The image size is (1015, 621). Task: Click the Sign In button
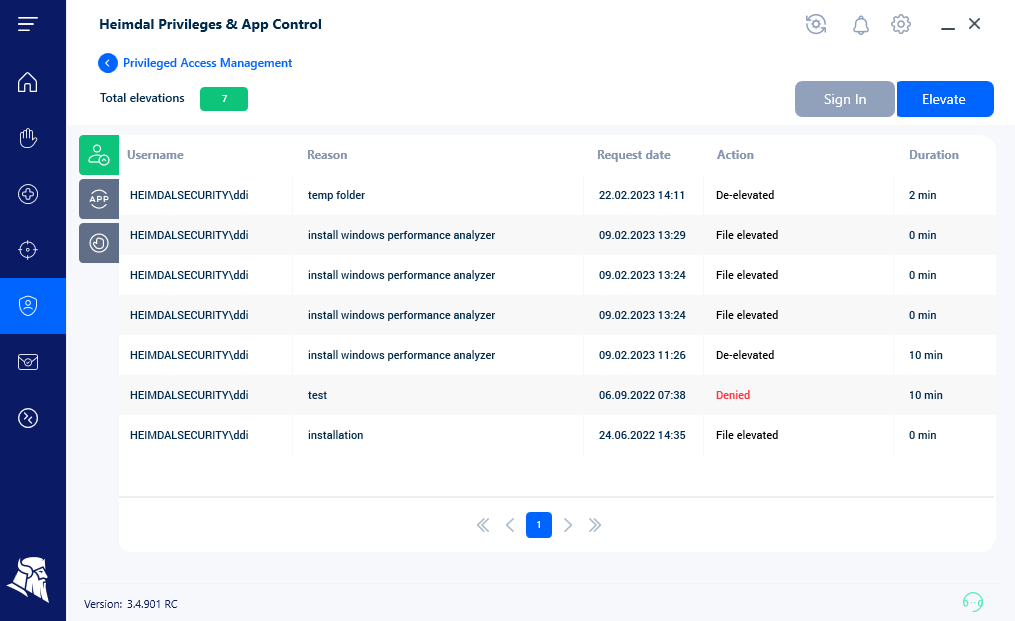845,99
